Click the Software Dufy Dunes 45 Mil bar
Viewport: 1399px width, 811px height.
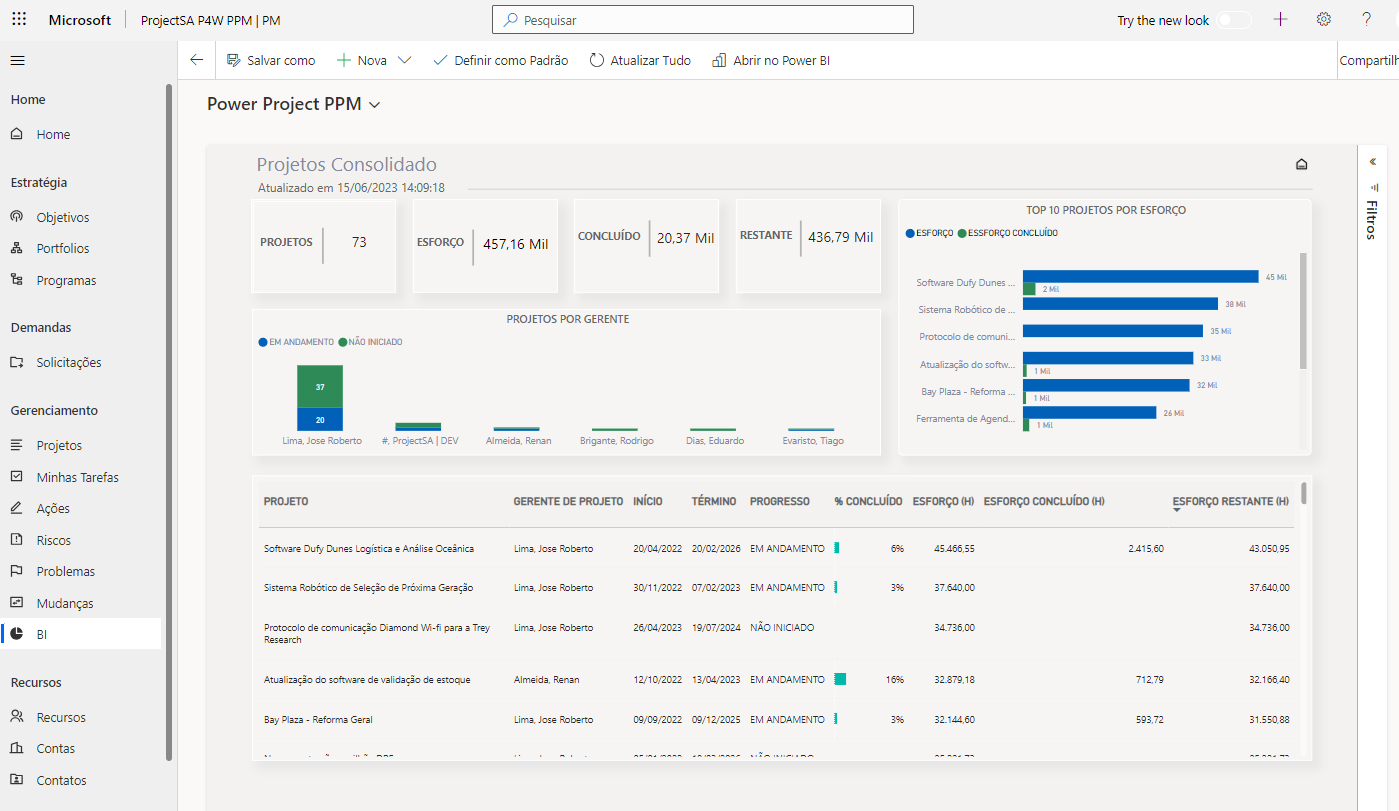pyautogui.click(x=1140, y=277)
